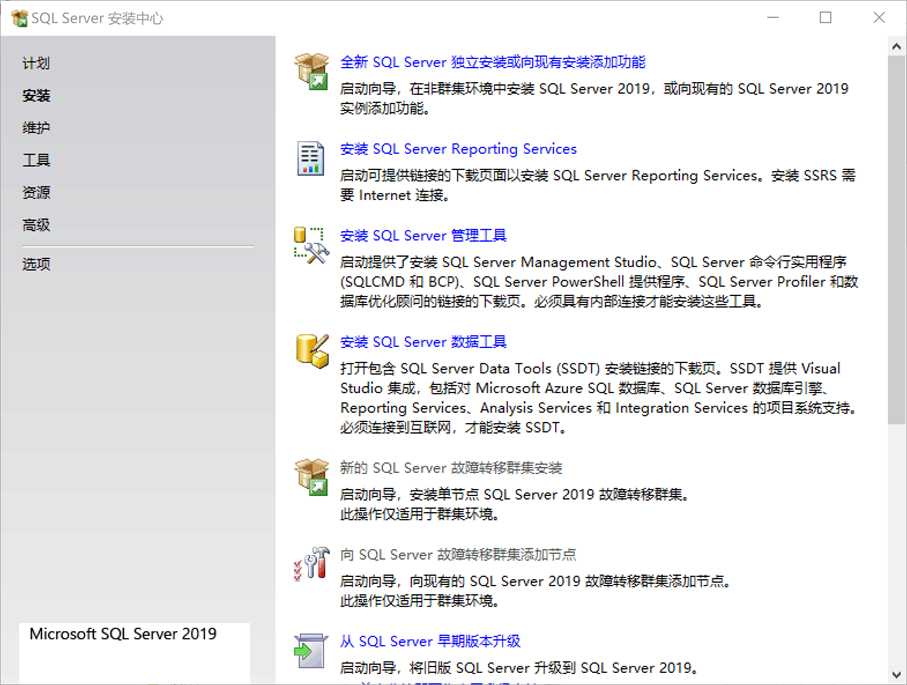Open the 选项 page in sidebar
Image resolution: width=907 pixels, height=685 pixels.
coord(36,264)
